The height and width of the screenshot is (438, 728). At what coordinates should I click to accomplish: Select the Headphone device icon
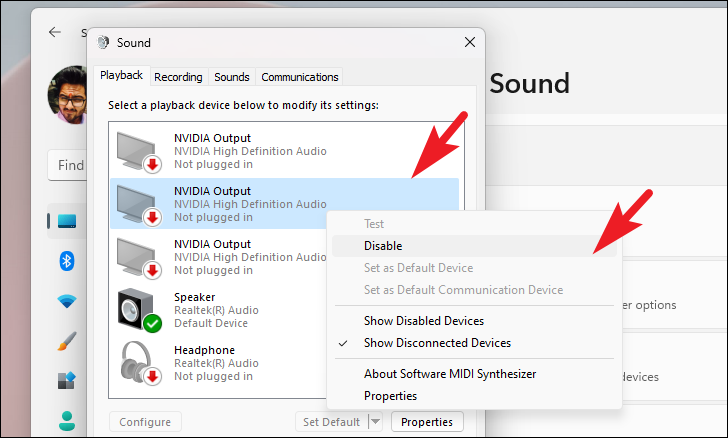pos(140,363)
